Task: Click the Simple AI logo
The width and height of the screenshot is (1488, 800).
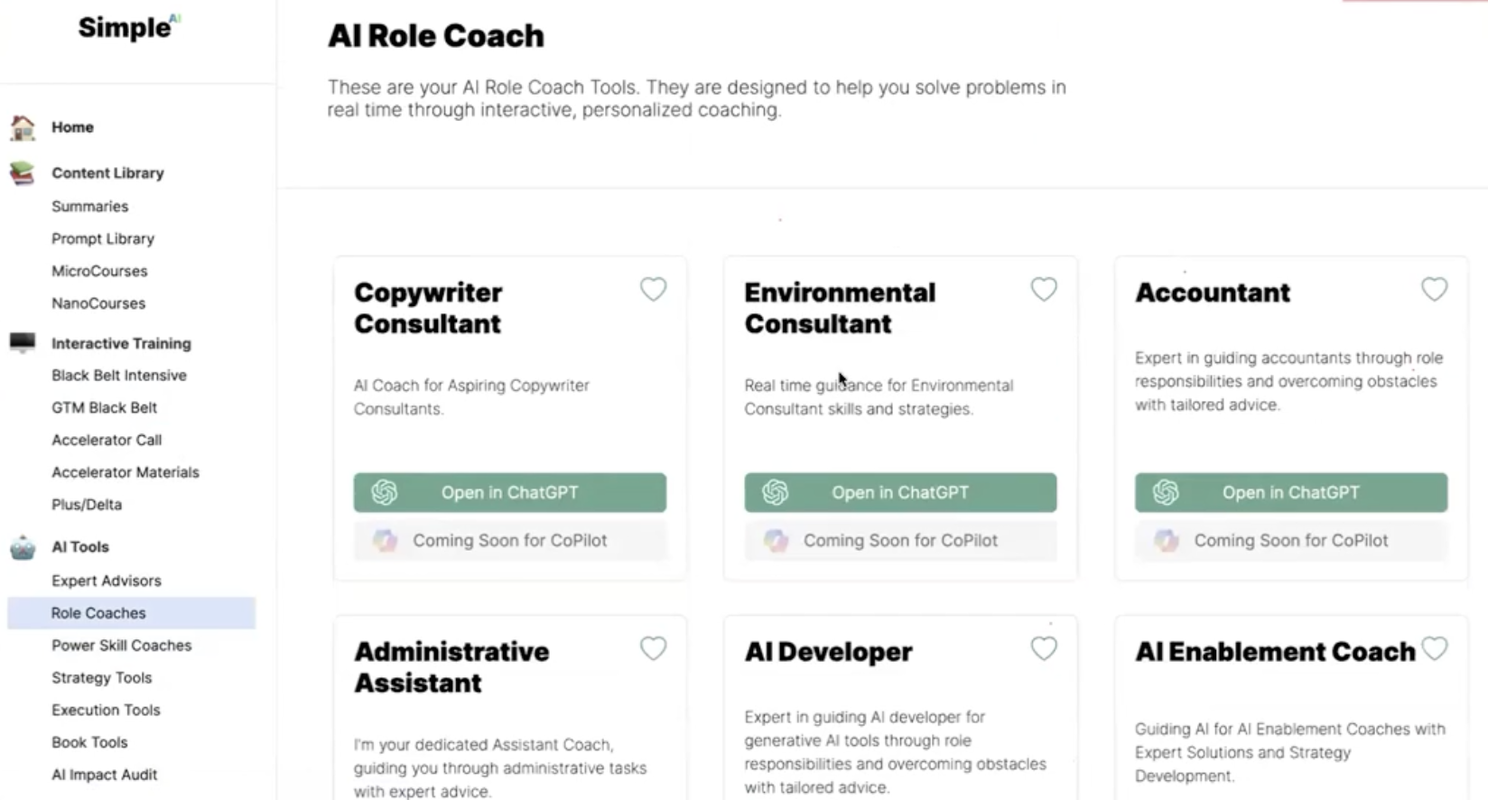Action: tap(129, 28)
